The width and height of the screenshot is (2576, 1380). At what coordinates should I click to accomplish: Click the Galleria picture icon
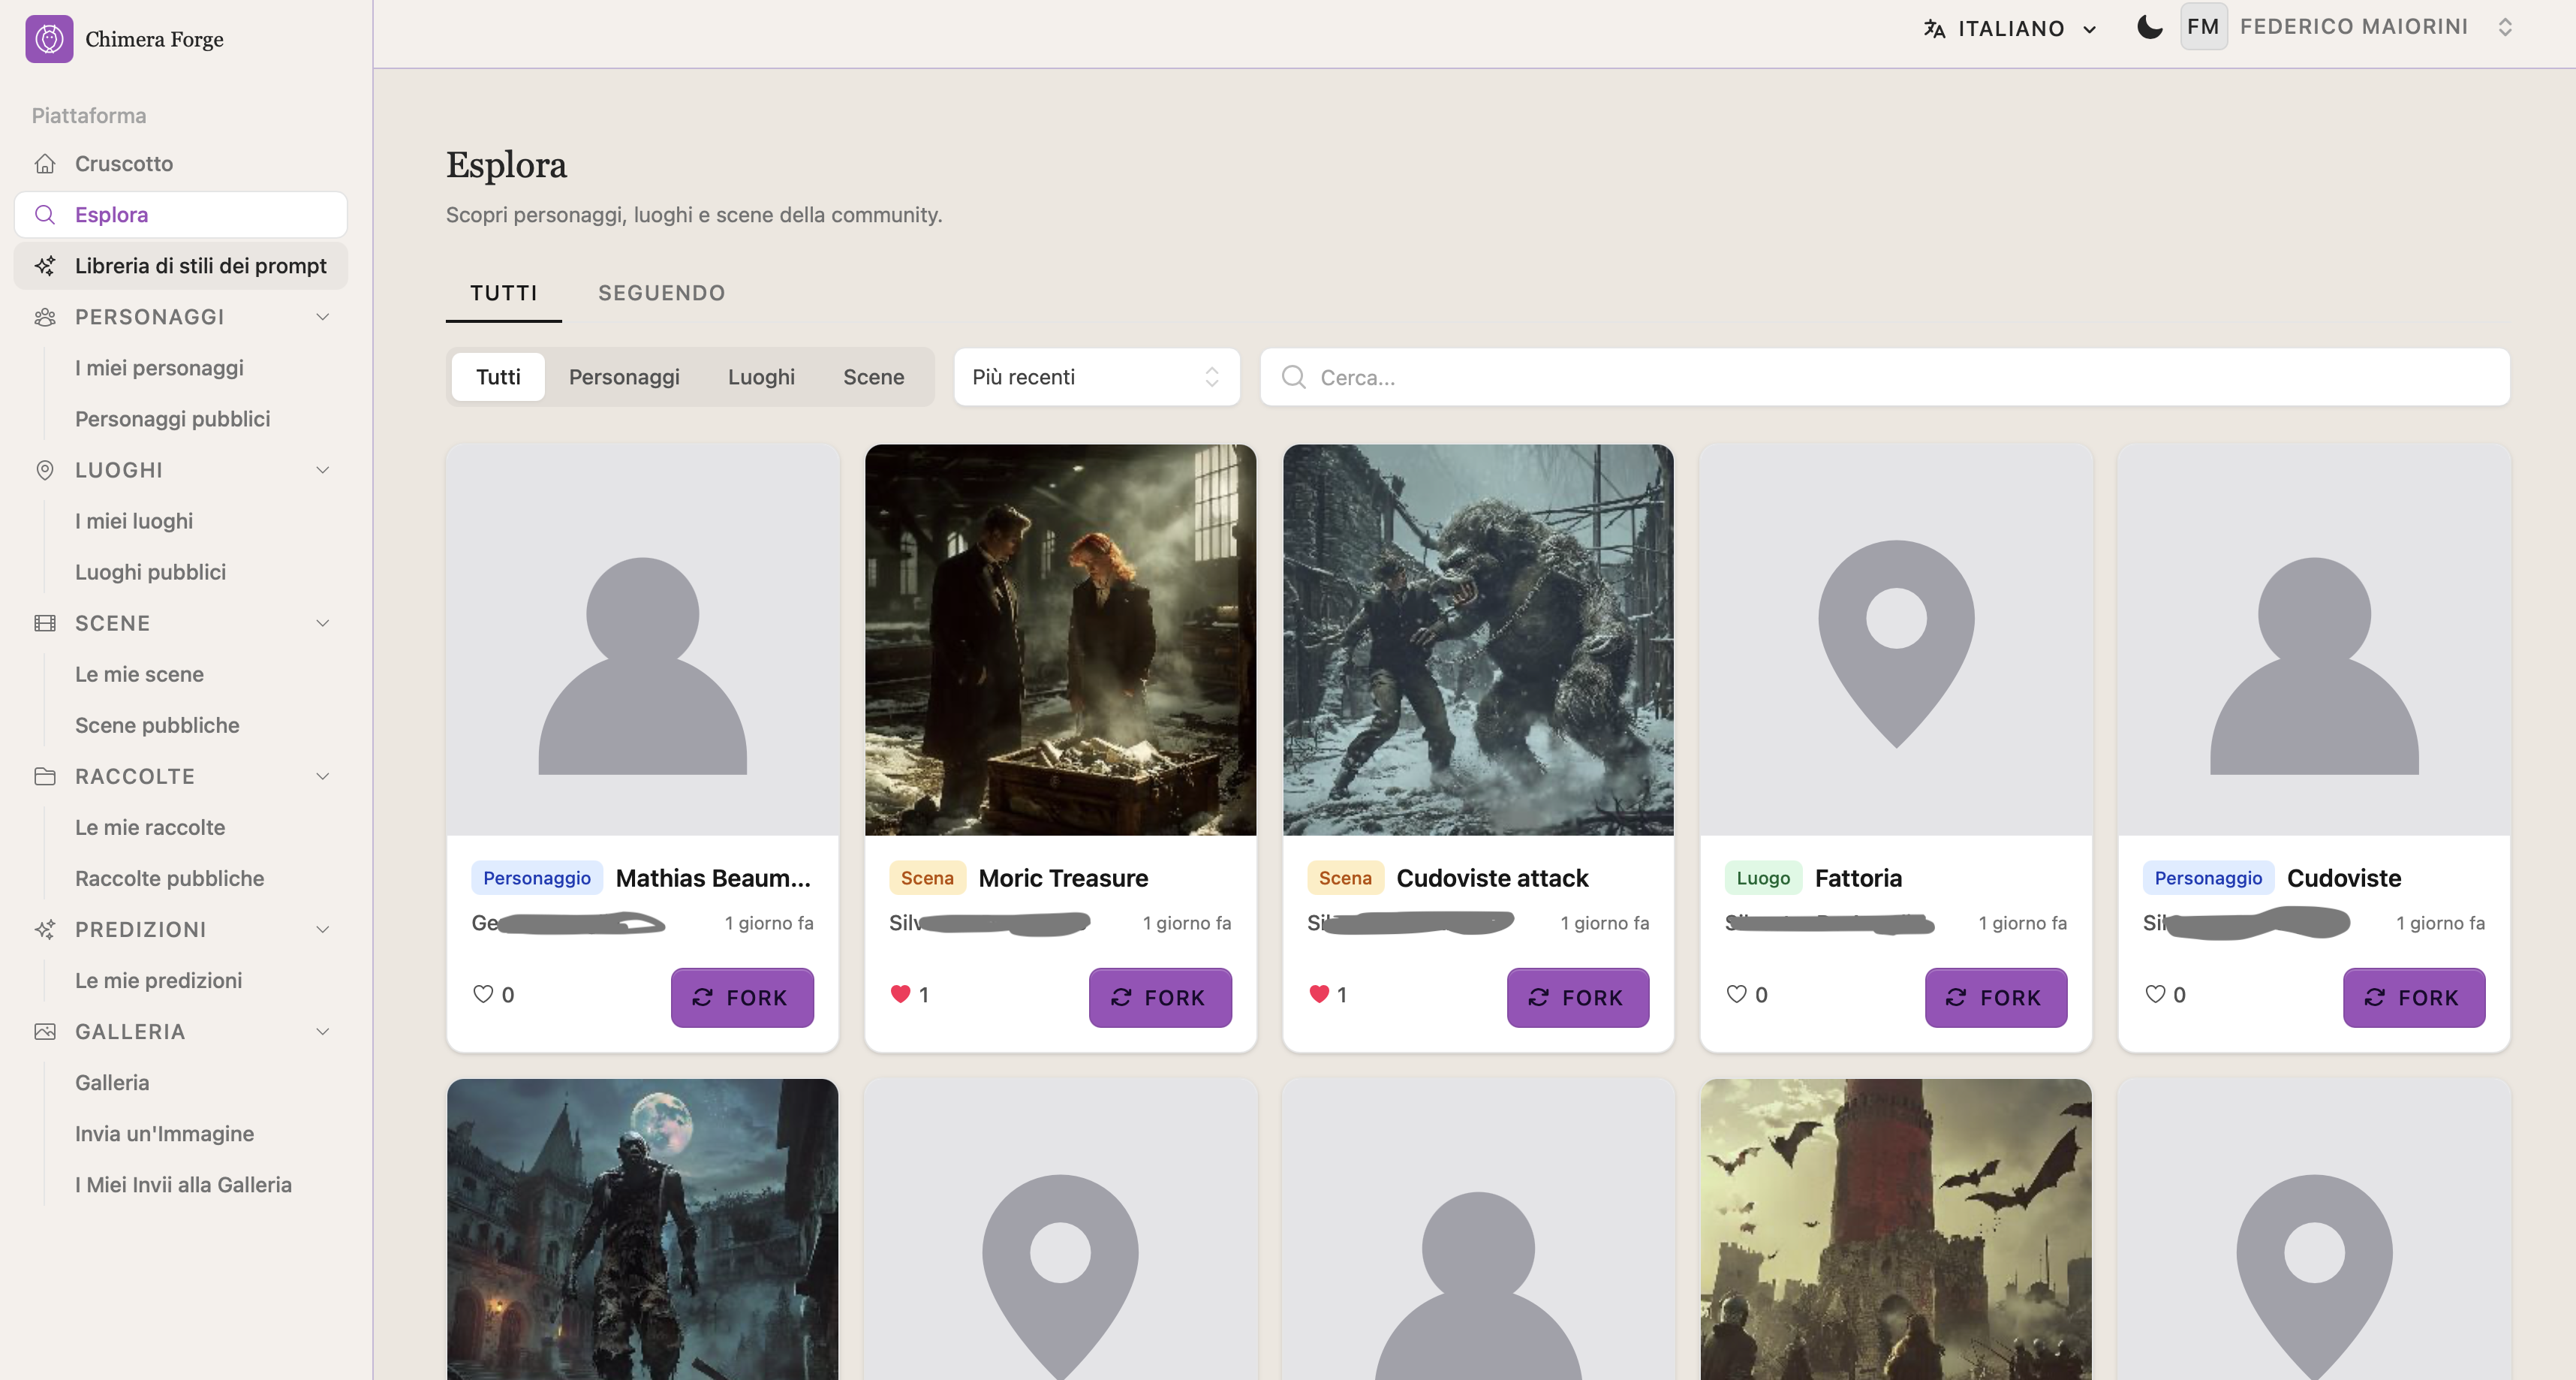coord(45,1030)
